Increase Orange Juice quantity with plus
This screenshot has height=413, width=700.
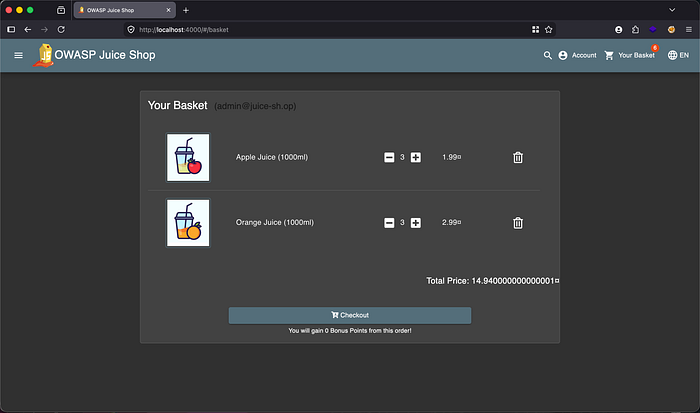(x=416, y=223)
